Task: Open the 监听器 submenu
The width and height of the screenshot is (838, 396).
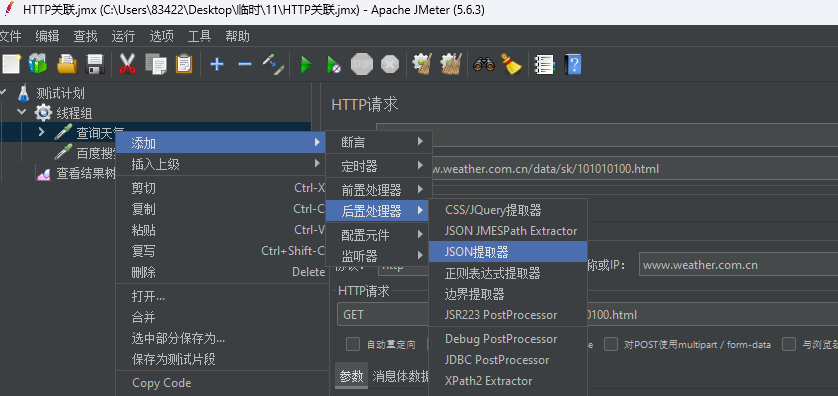Action: 378,255
